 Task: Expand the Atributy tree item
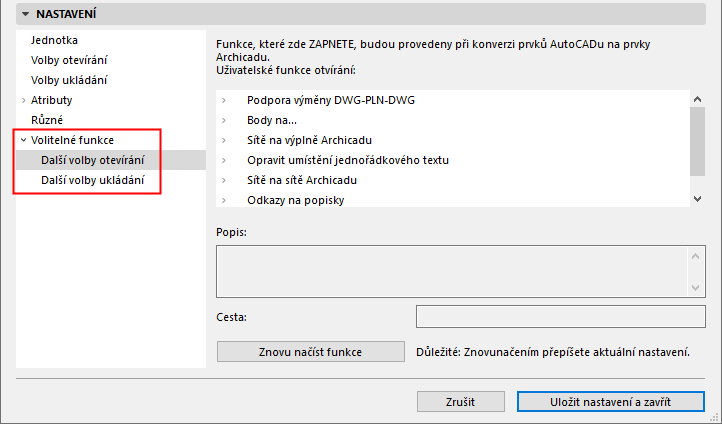23,100
